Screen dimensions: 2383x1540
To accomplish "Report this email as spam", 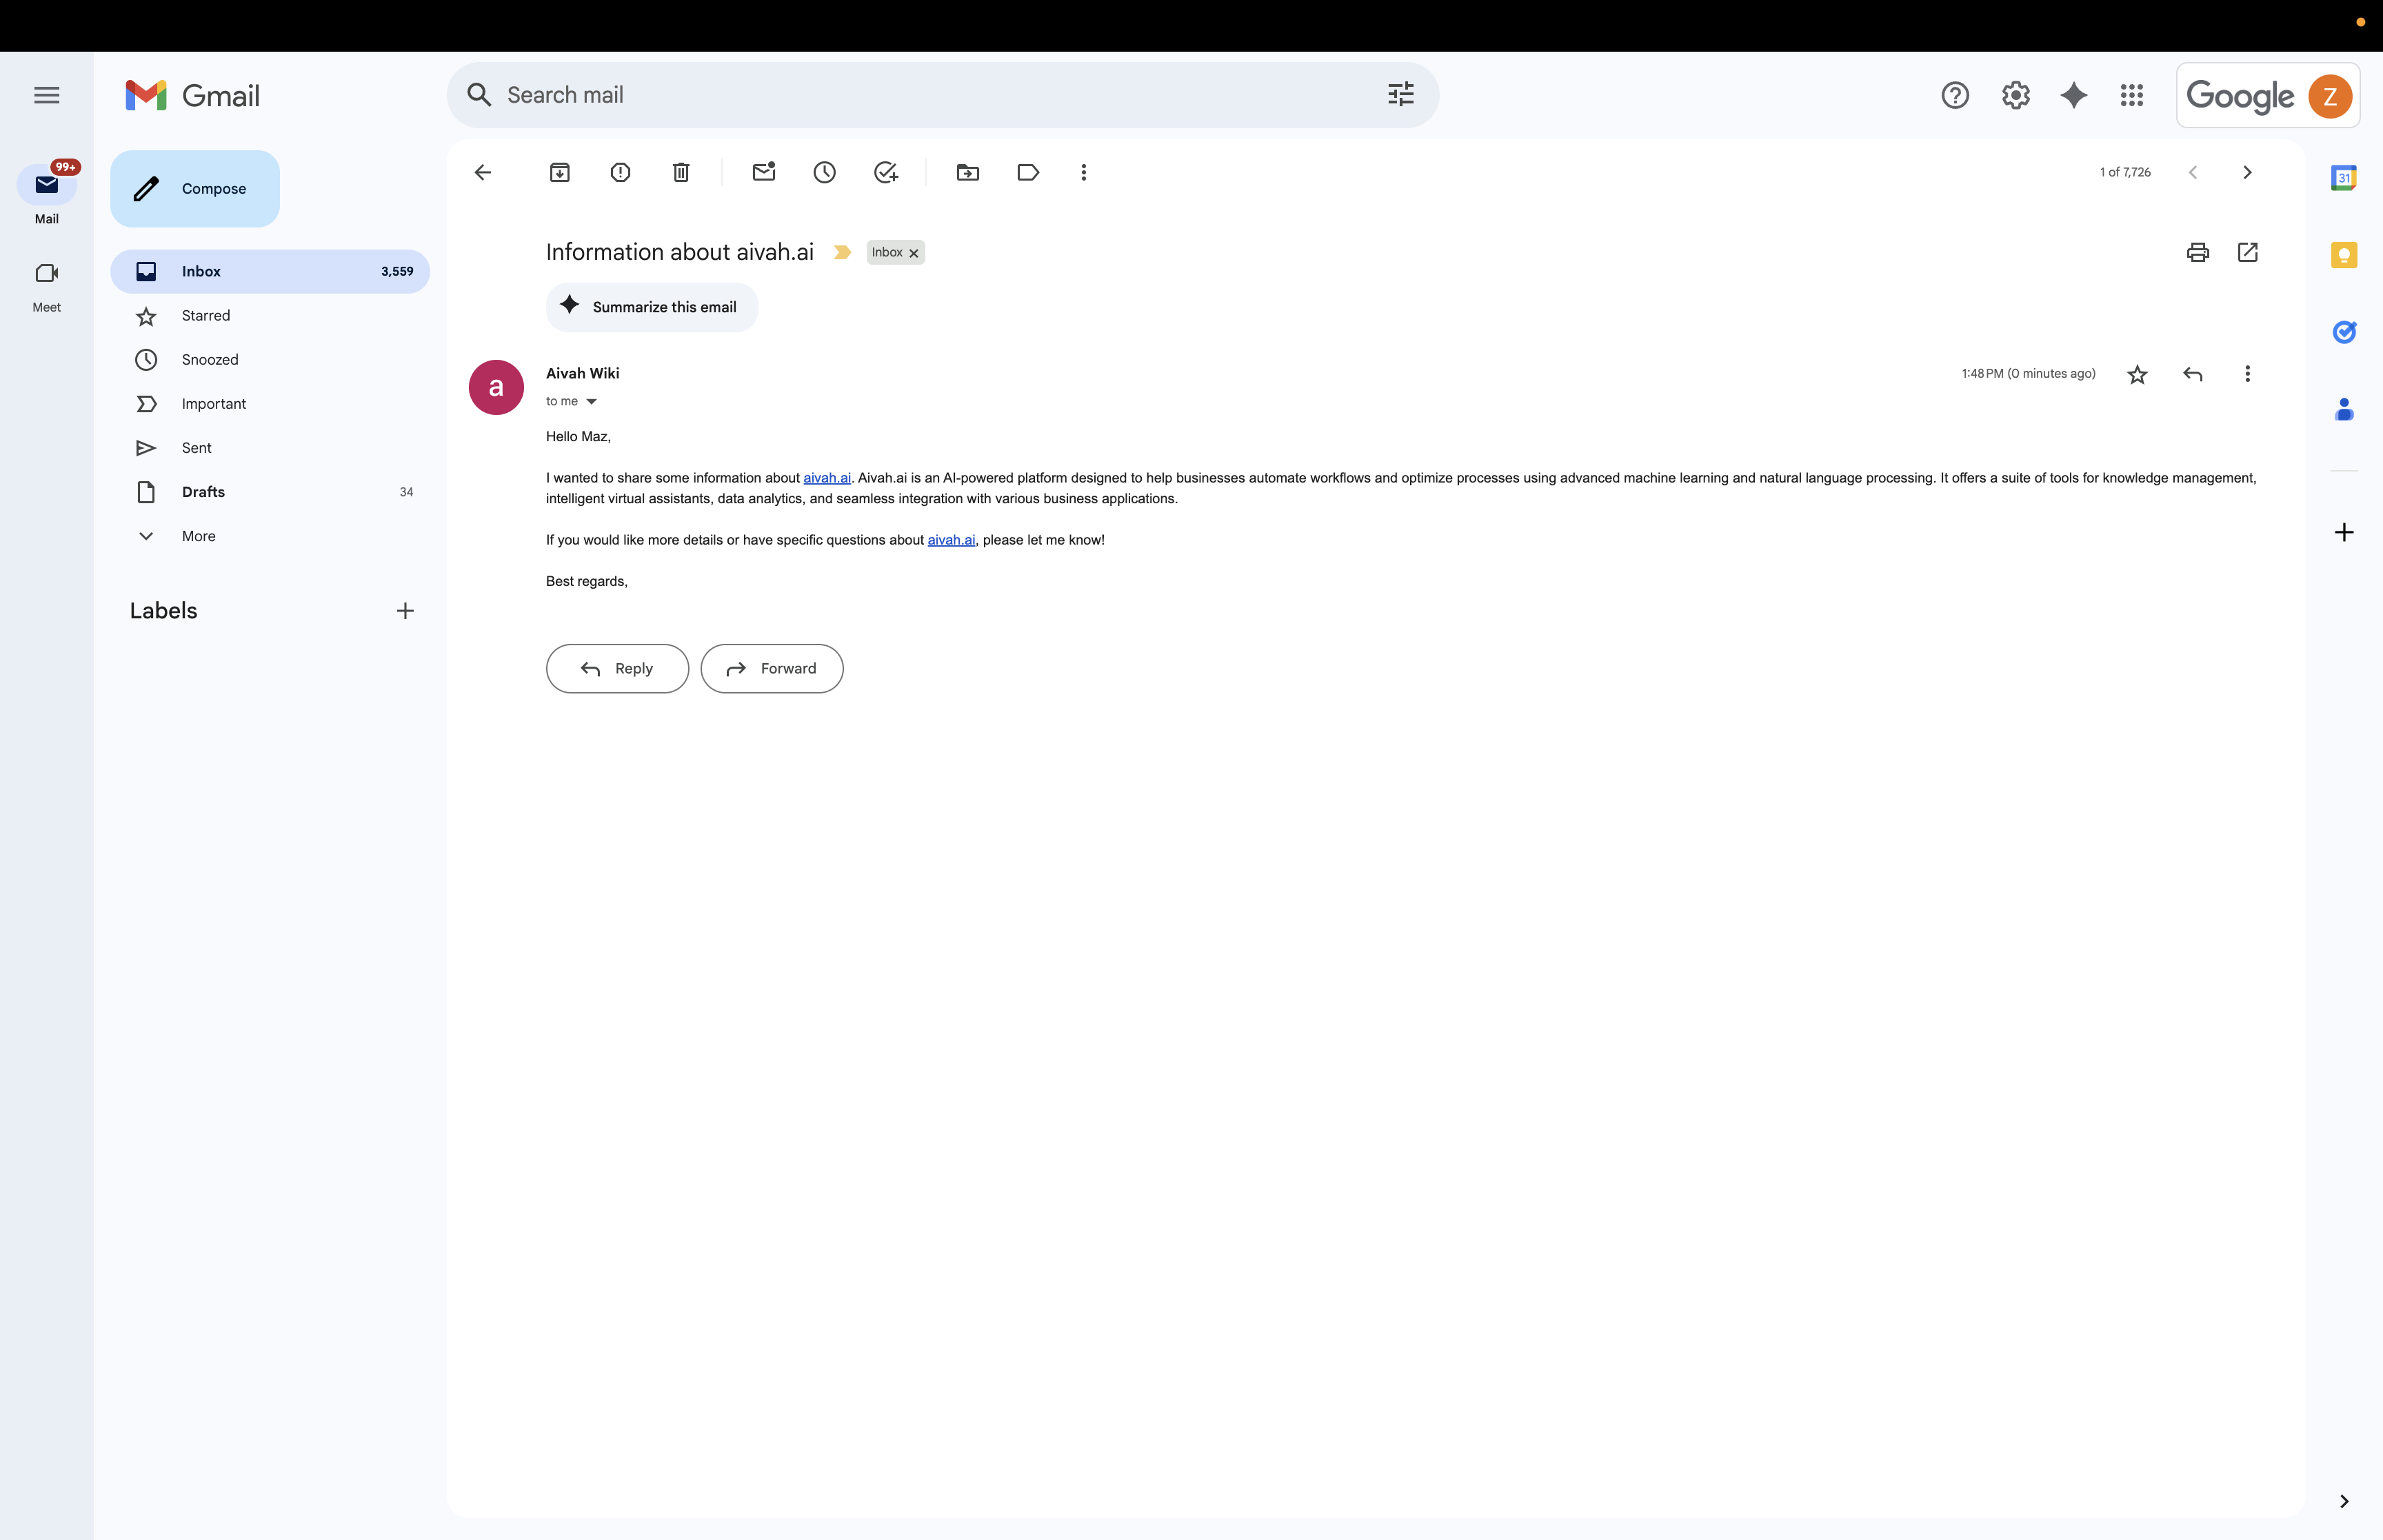I will [x=620, y=172].
